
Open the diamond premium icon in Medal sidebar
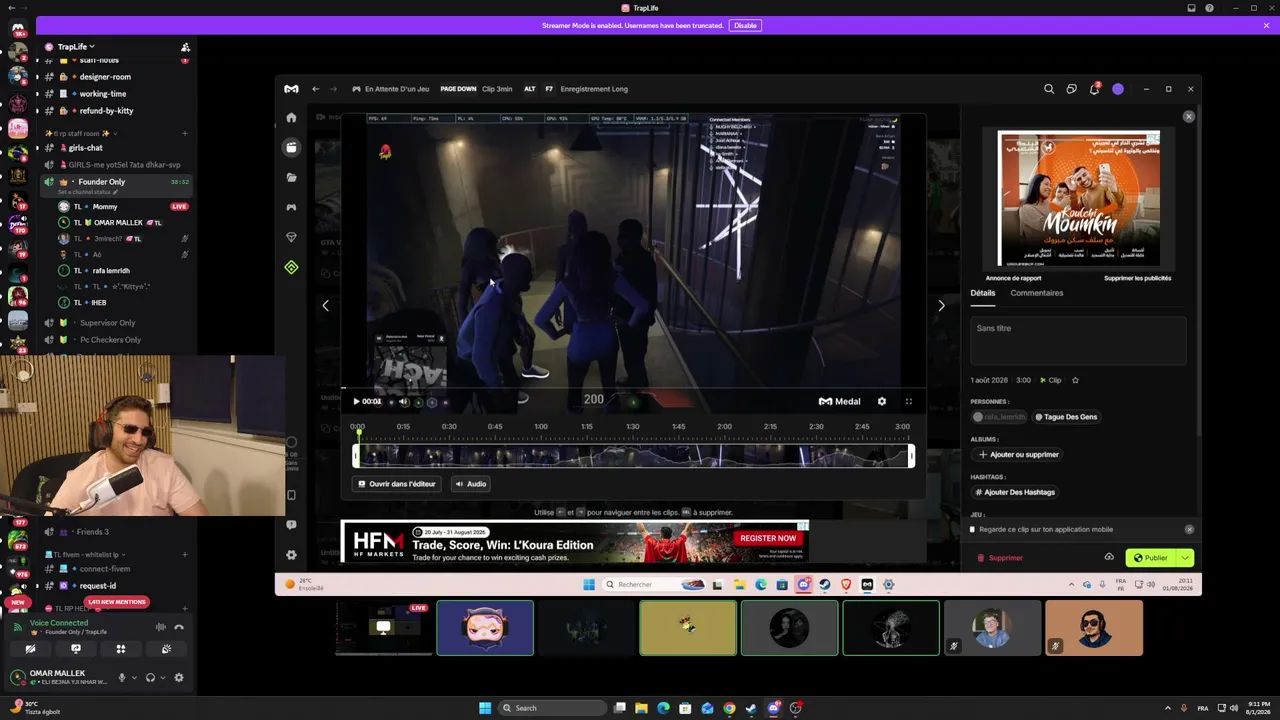tap(291, 237)
